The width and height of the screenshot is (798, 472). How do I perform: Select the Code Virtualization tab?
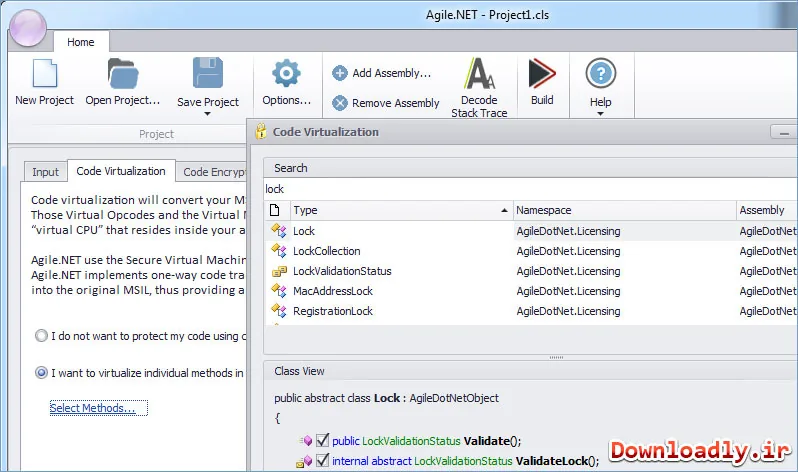[x=121, y=171]
